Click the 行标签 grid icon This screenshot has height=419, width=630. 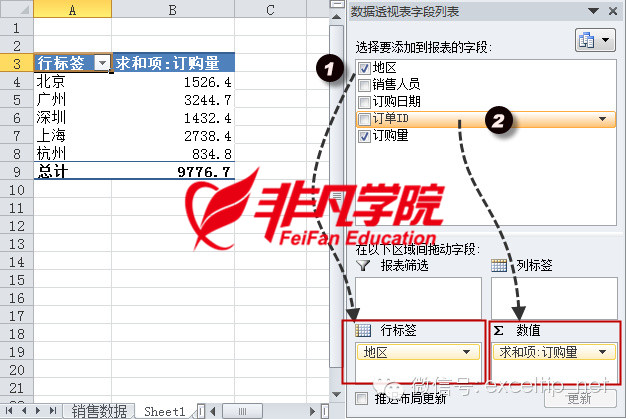363,330
